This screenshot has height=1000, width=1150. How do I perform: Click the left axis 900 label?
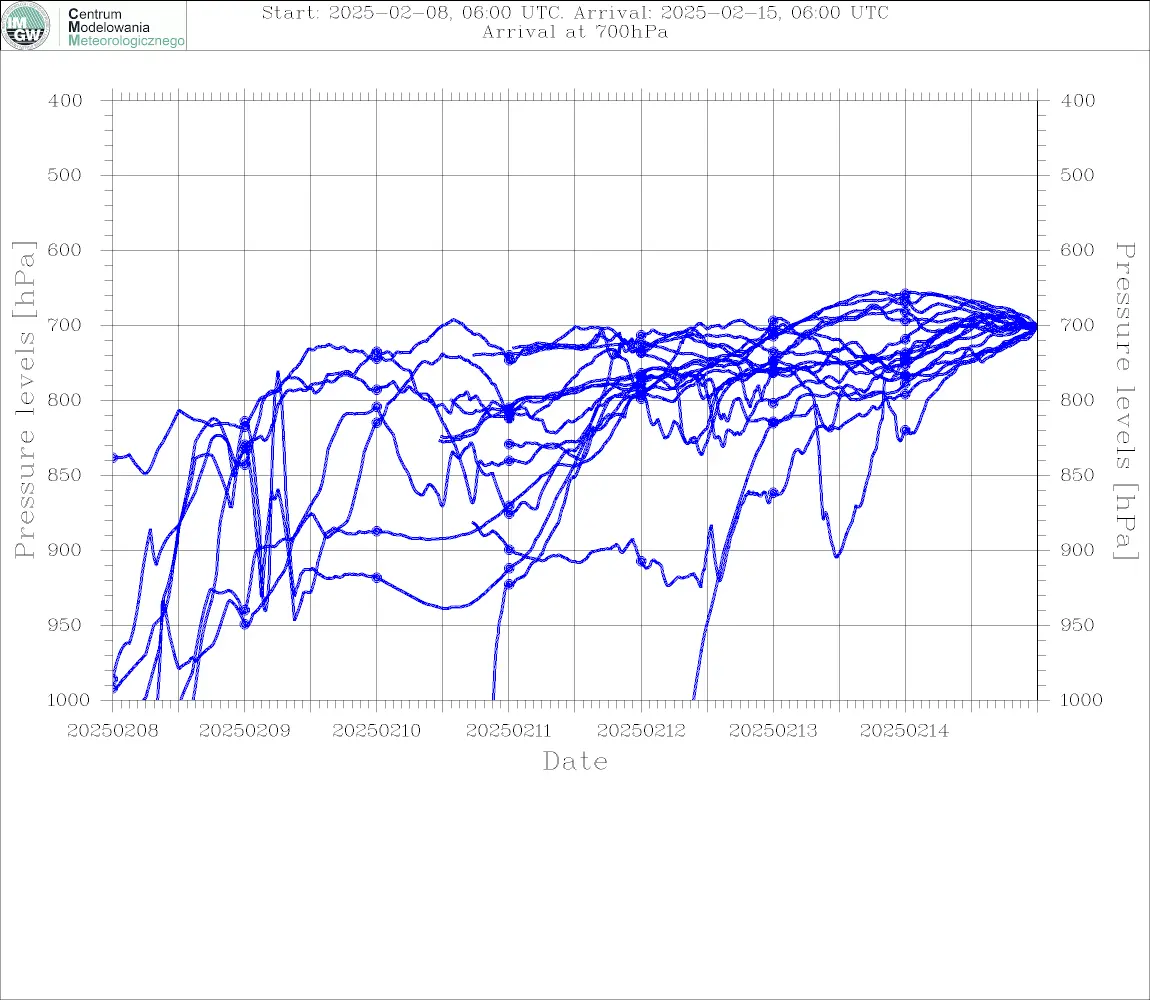click(x=65, y=550)
